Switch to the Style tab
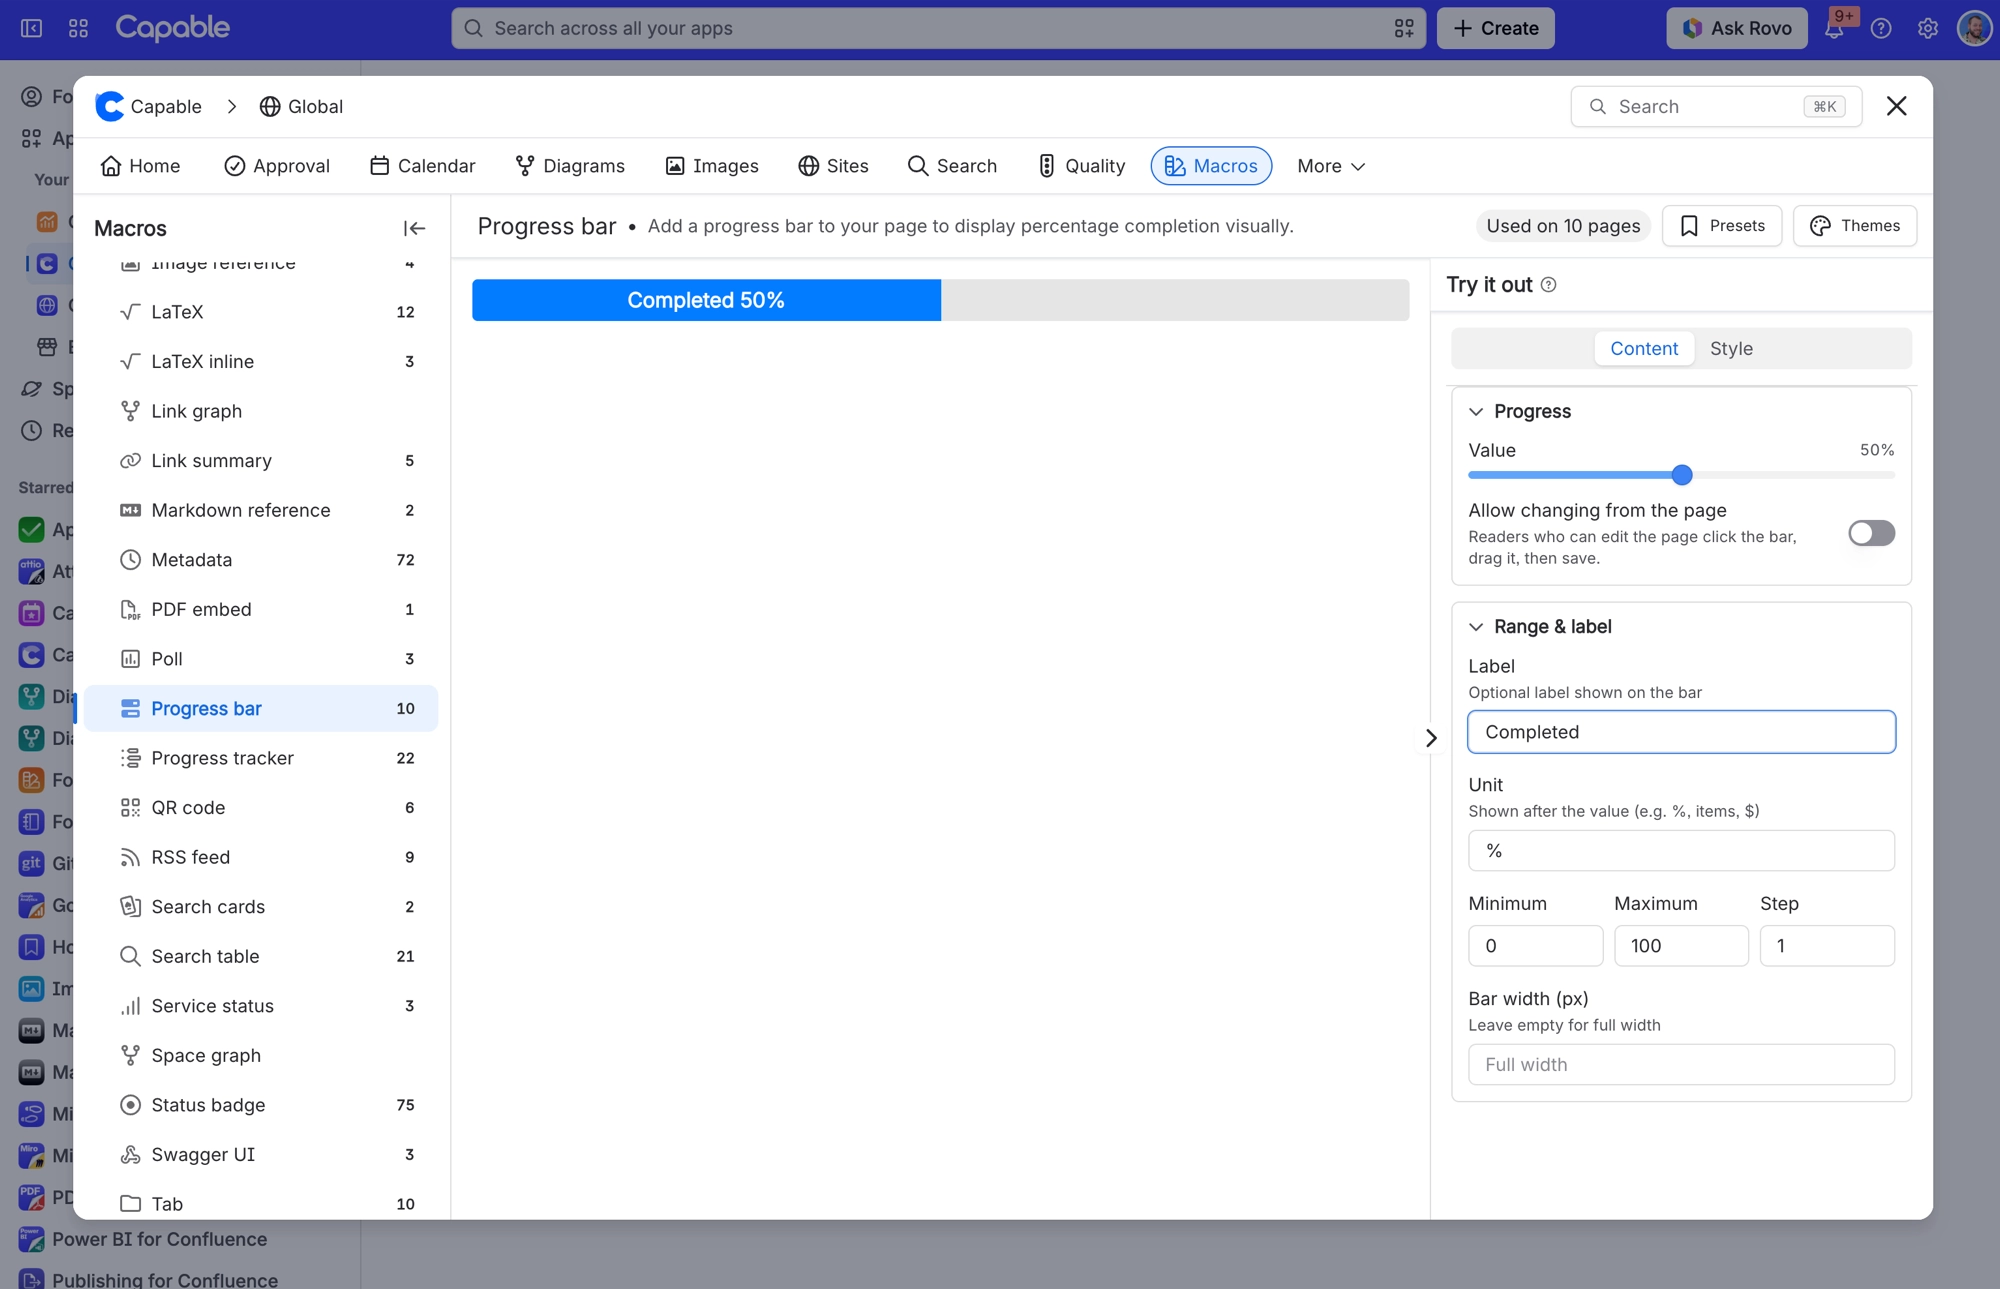This screenshot has width=2000, height=1289. [x=1731, y=349]
